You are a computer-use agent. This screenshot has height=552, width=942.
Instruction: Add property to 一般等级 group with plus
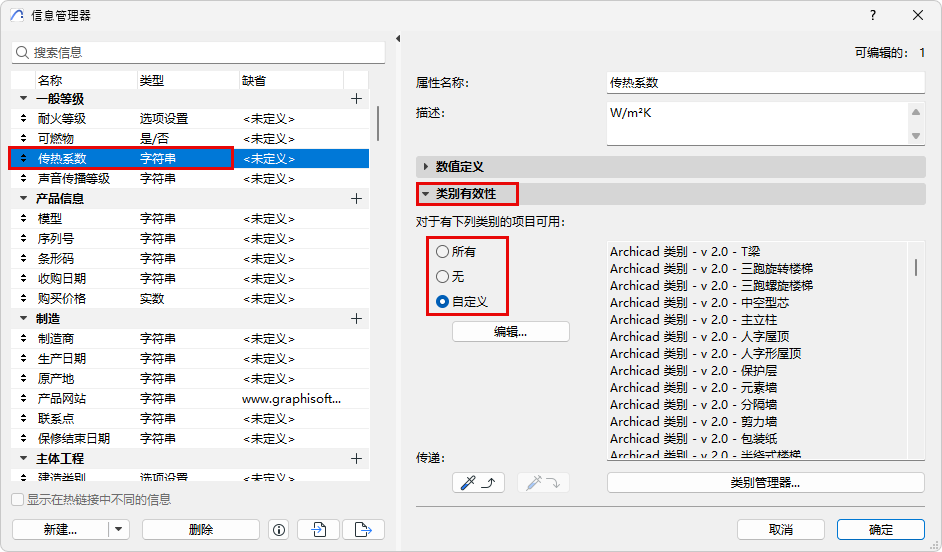click(x=356, y=99)
